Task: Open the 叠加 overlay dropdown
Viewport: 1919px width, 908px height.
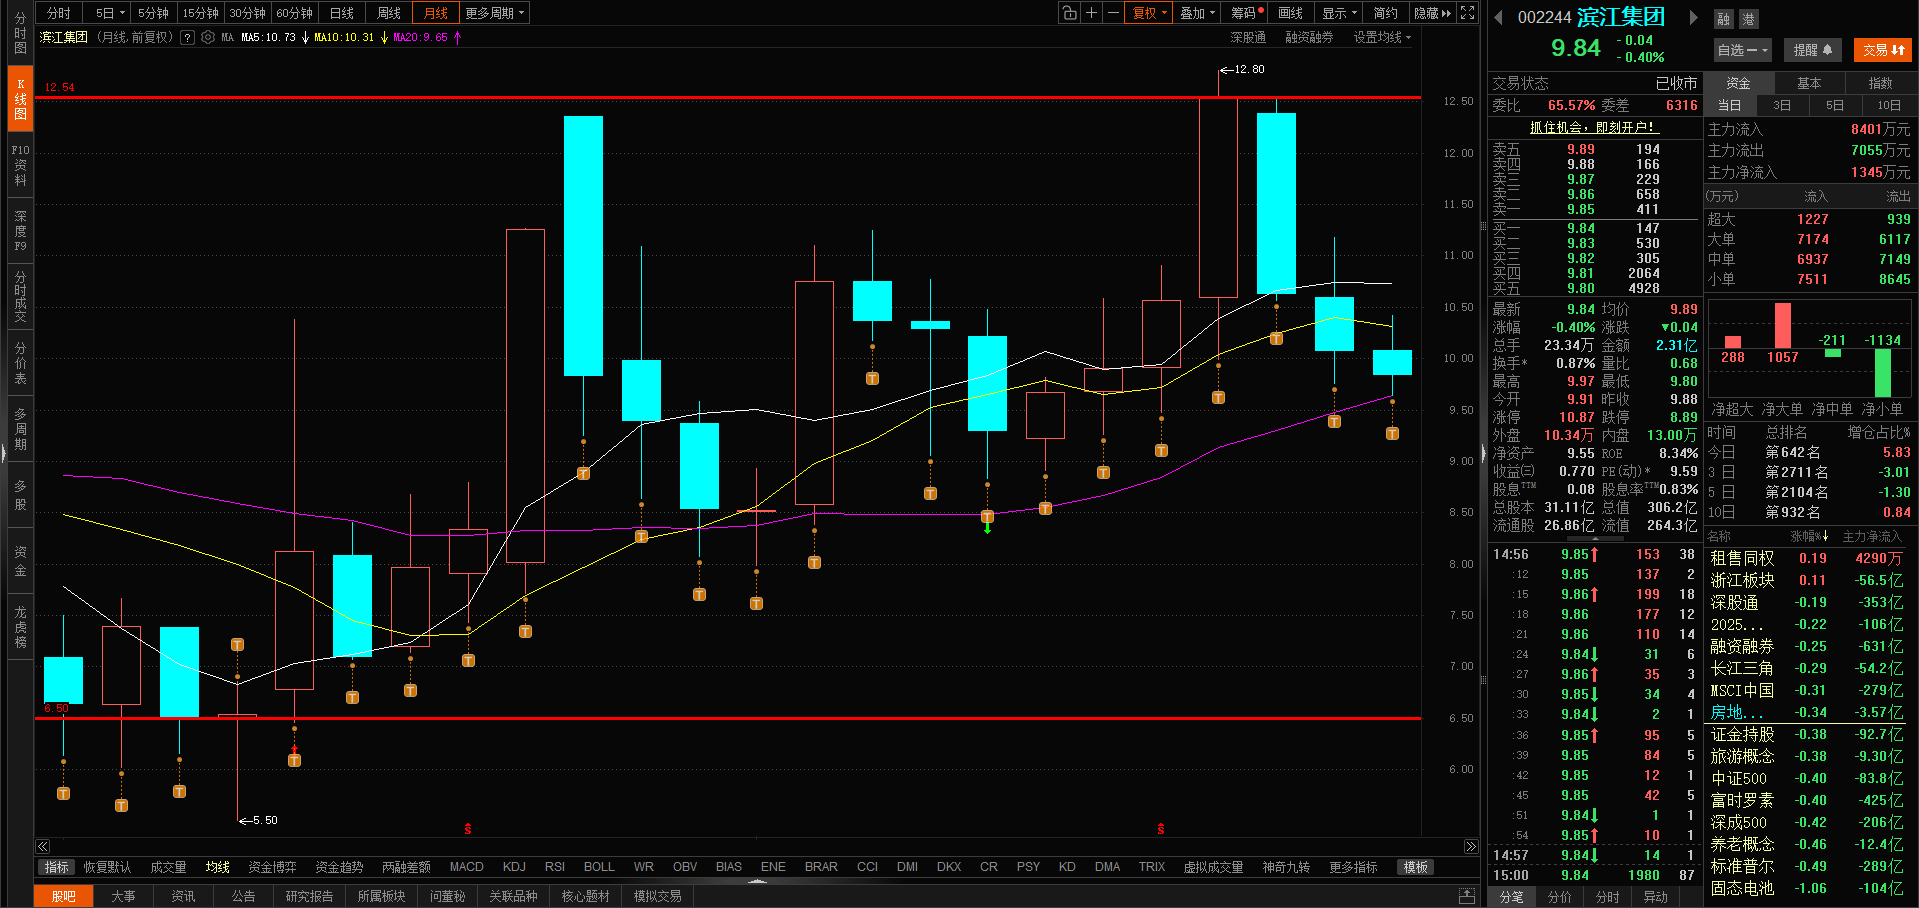Action: coord(1197,13)
